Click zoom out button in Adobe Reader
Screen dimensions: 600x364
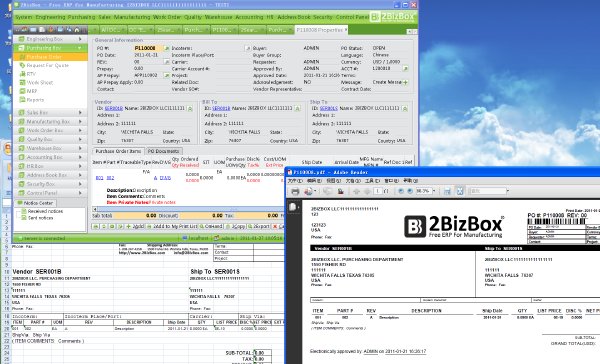[401, 191]
